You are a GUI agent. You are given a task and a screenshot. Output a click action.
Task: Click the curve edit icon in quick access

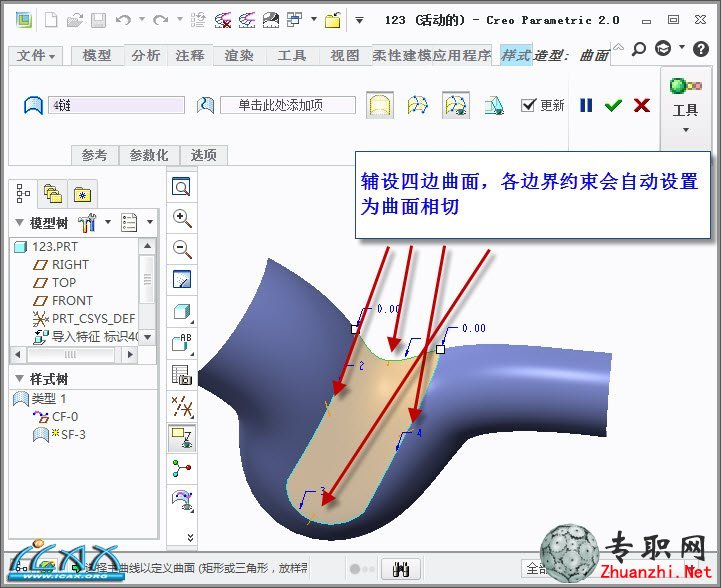[247, 20]
